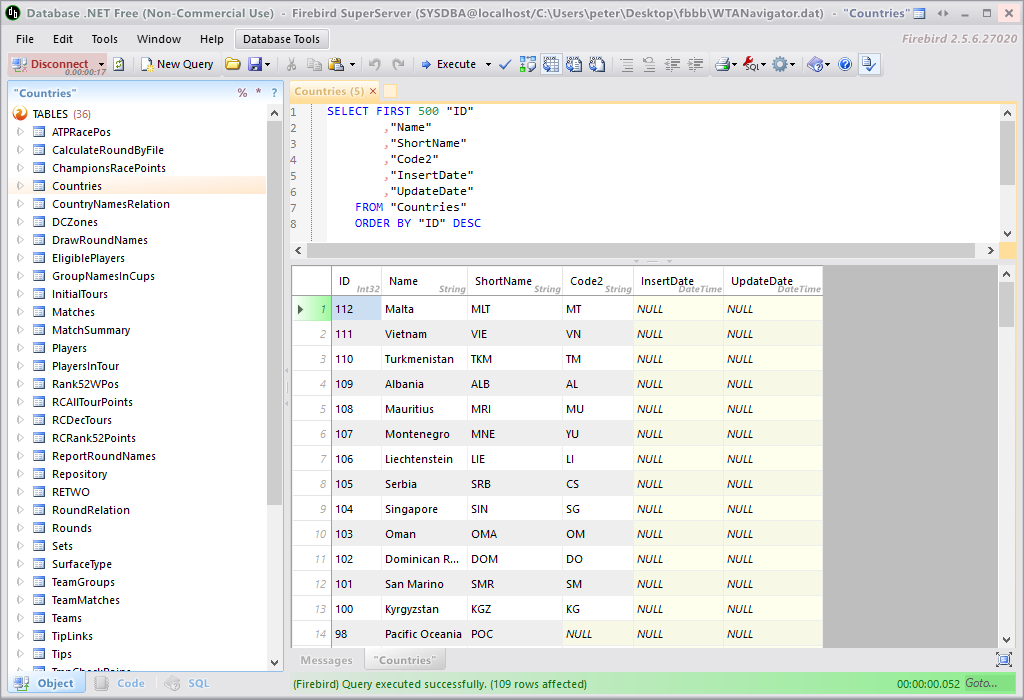Open the Edit menu
The image size is (1024, 700).
pos(63,39)
